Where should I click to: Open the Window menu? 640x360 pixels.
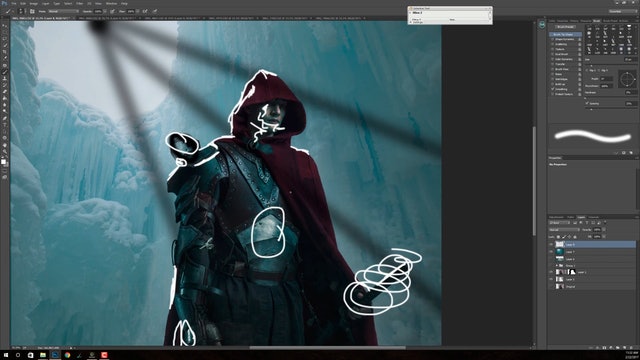(111, 3)
